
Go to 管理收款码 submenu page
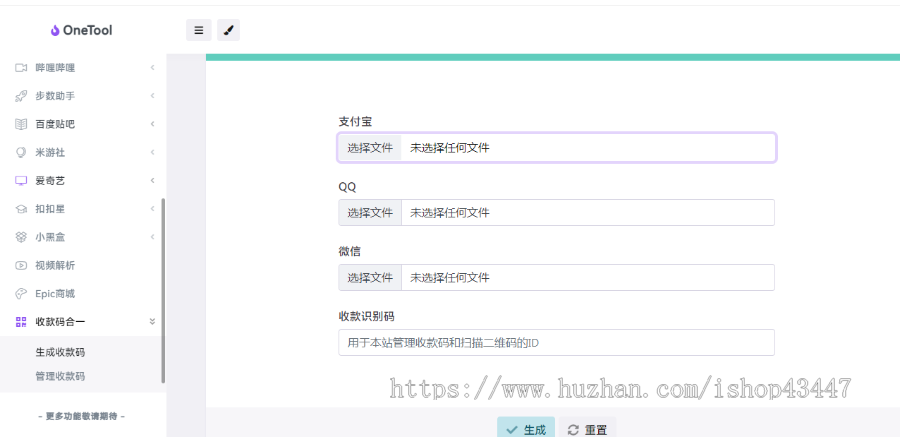click(60, 376)
